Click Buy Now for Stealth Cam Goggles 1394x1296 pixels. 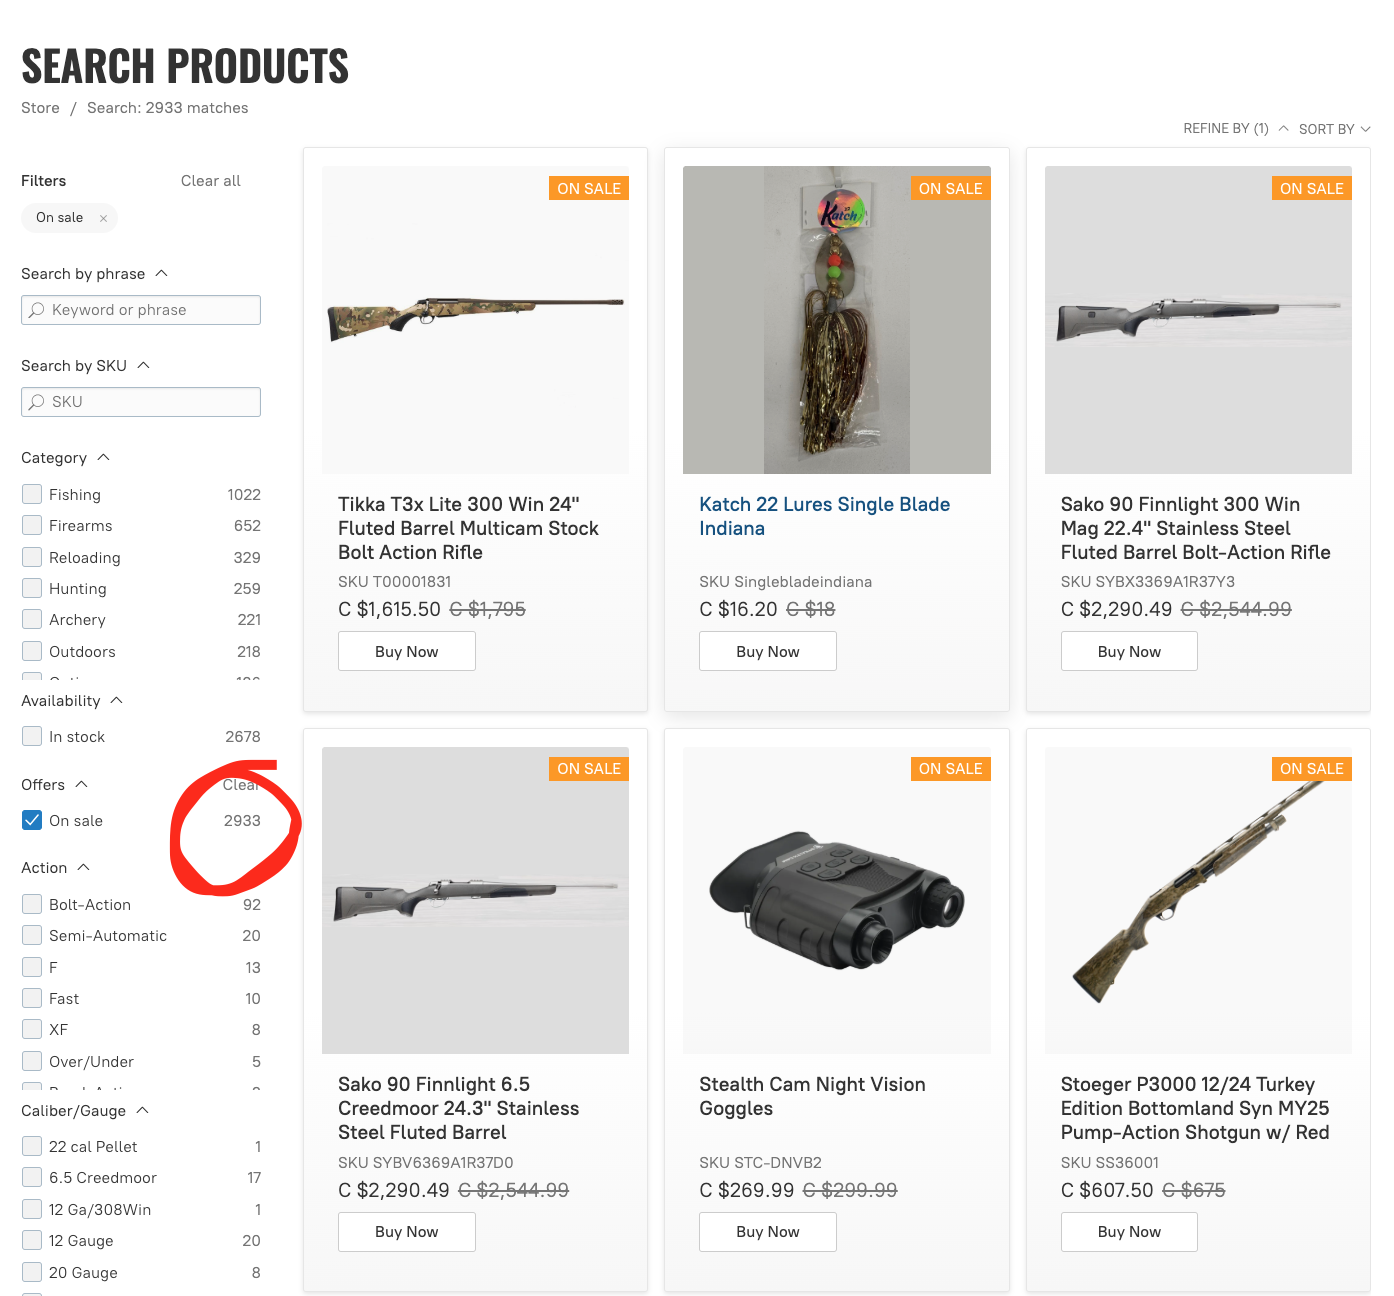click(x=767, y=1232)
